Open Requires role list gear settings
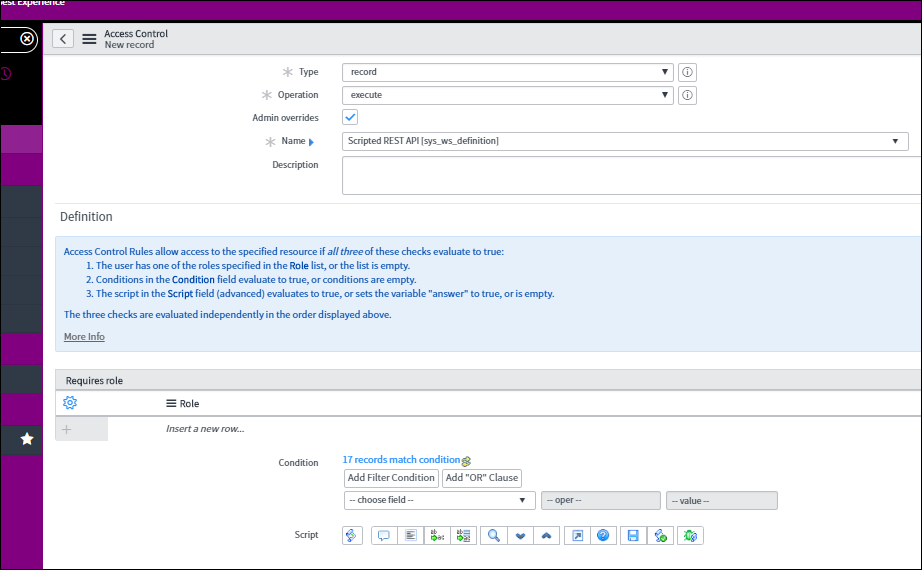The width and height of the screenshot is (922, 570). coord(70,403)
